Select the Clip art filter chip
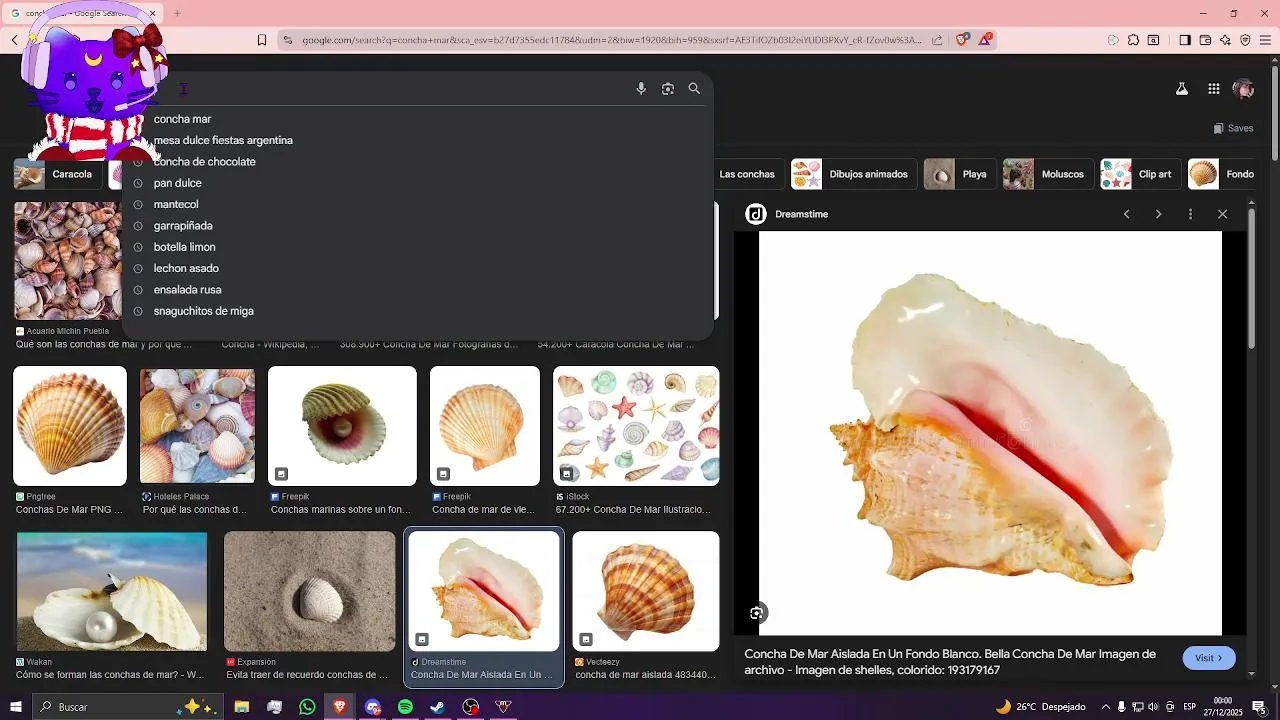 pos(1139,174)
